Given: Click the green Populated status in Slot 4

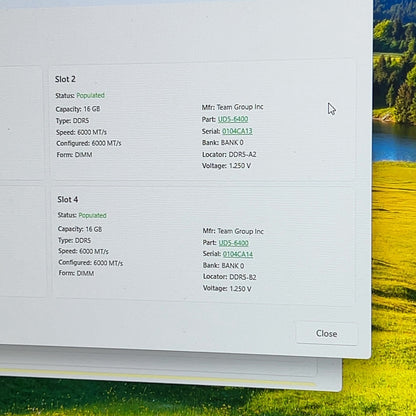Looking at the screenshot, I should [x=92, y=215].
